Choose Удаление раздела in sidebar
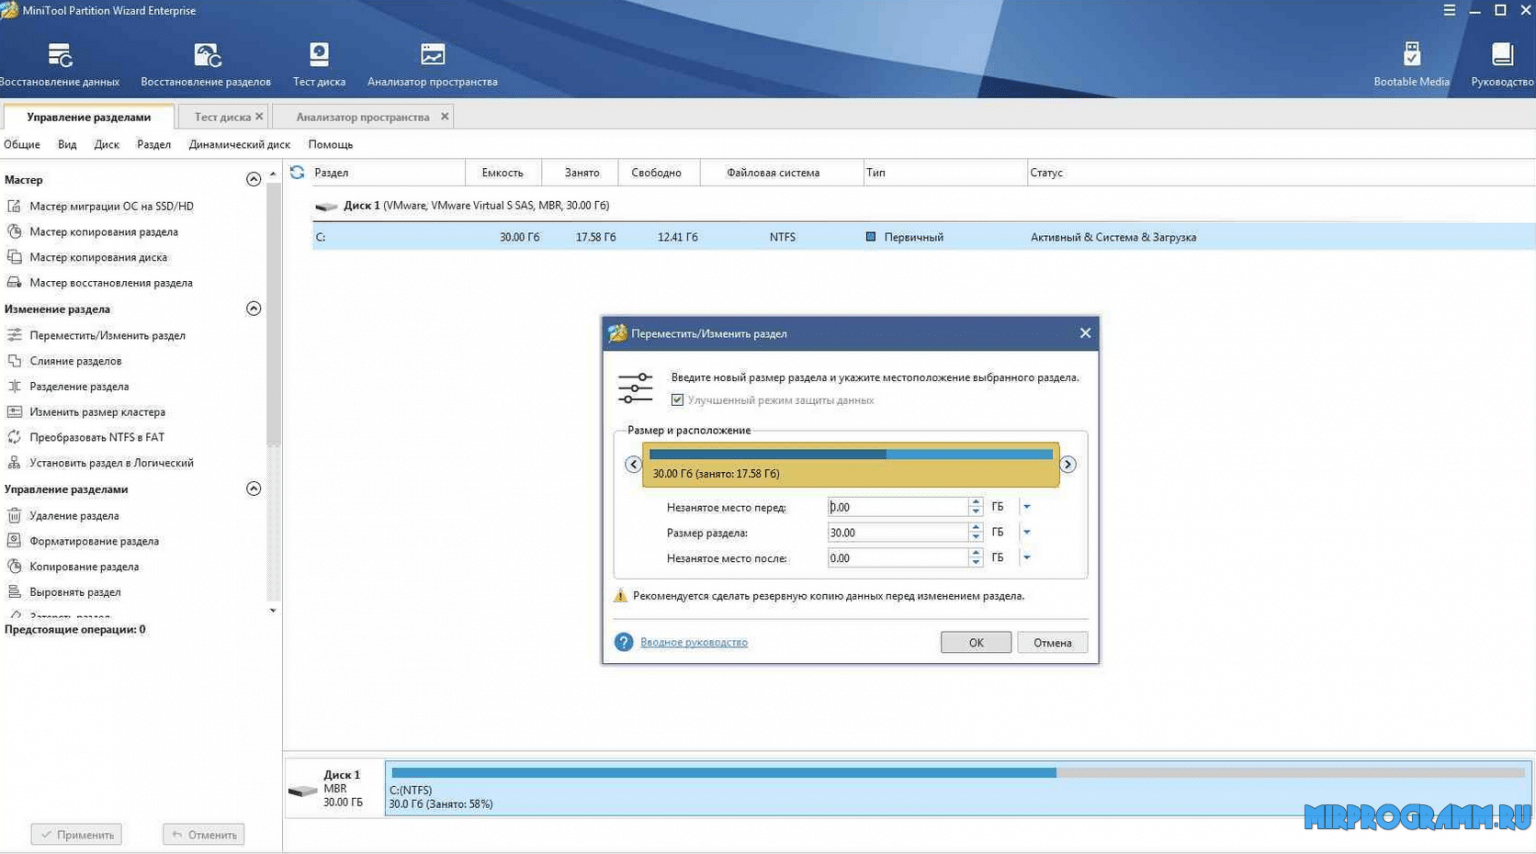The width and height of the screenshot is (1536, 854). point(73,516)
